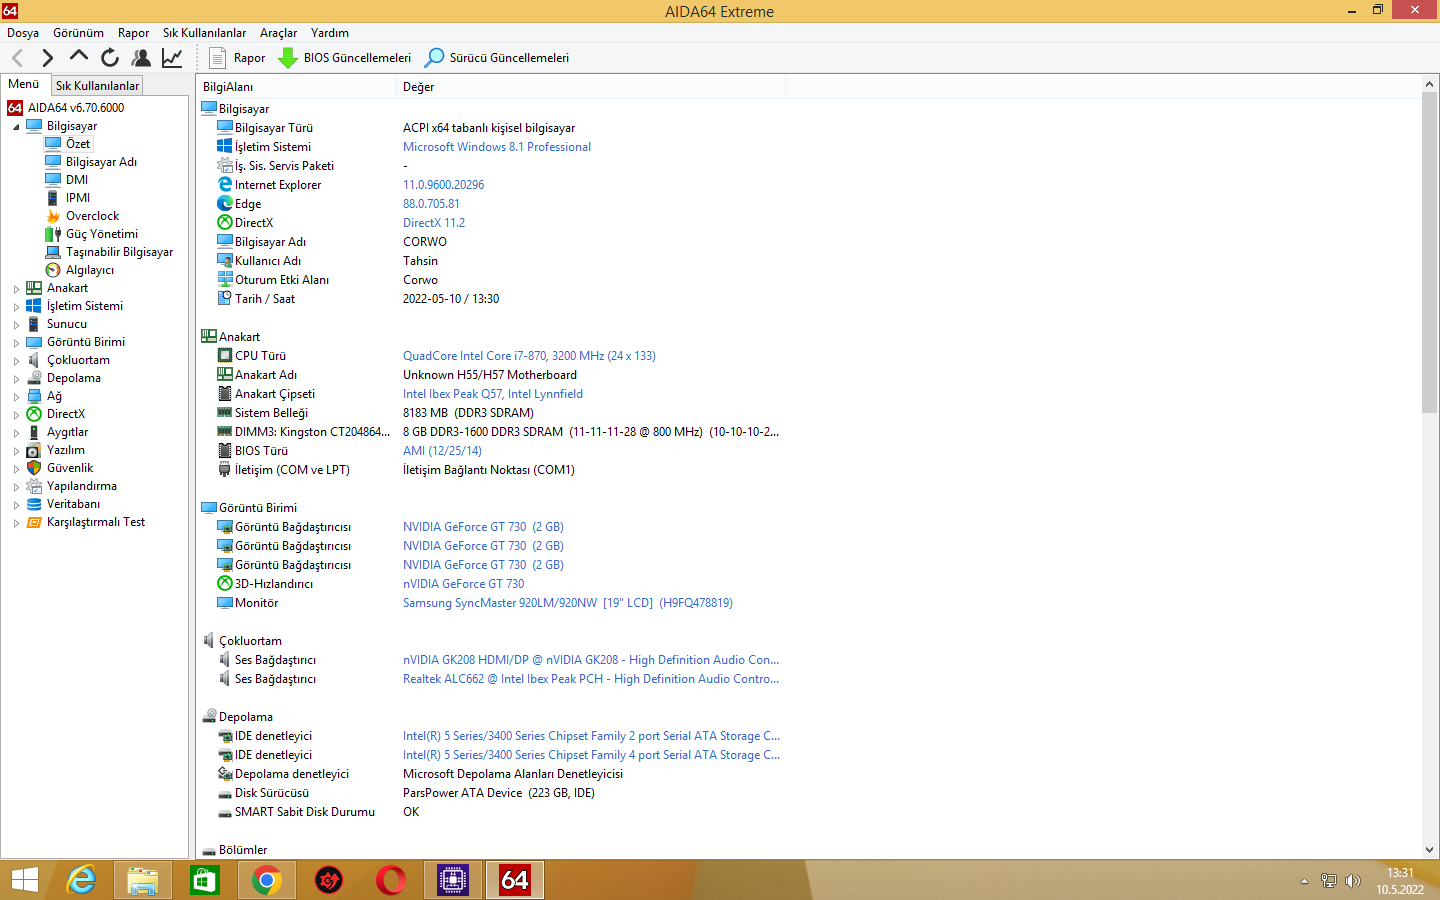1440x900 pixels.
Task: Open BIOS Güncellemeleri from the toolbar
Action: coord(344,58)
